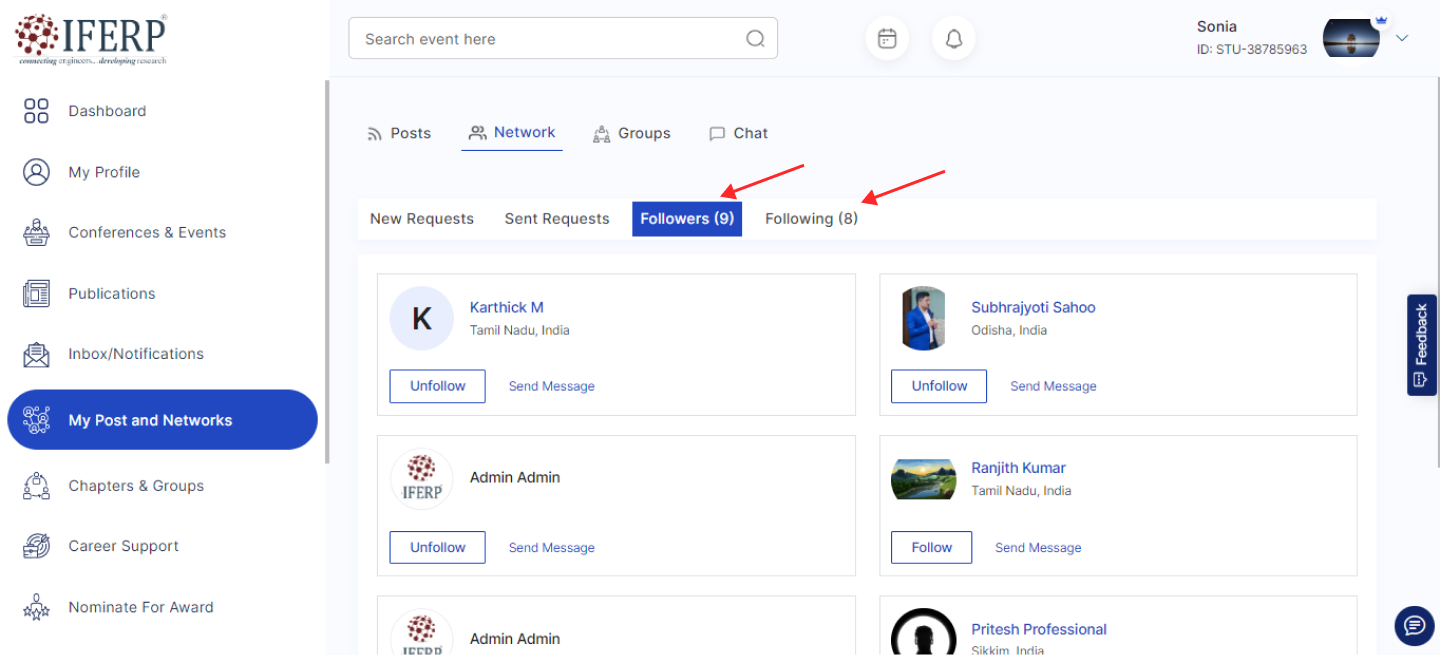The height and width of the screenshot is (655, 1440).
Task: Select the My Profile person icon
Action: tap(36, 172)
